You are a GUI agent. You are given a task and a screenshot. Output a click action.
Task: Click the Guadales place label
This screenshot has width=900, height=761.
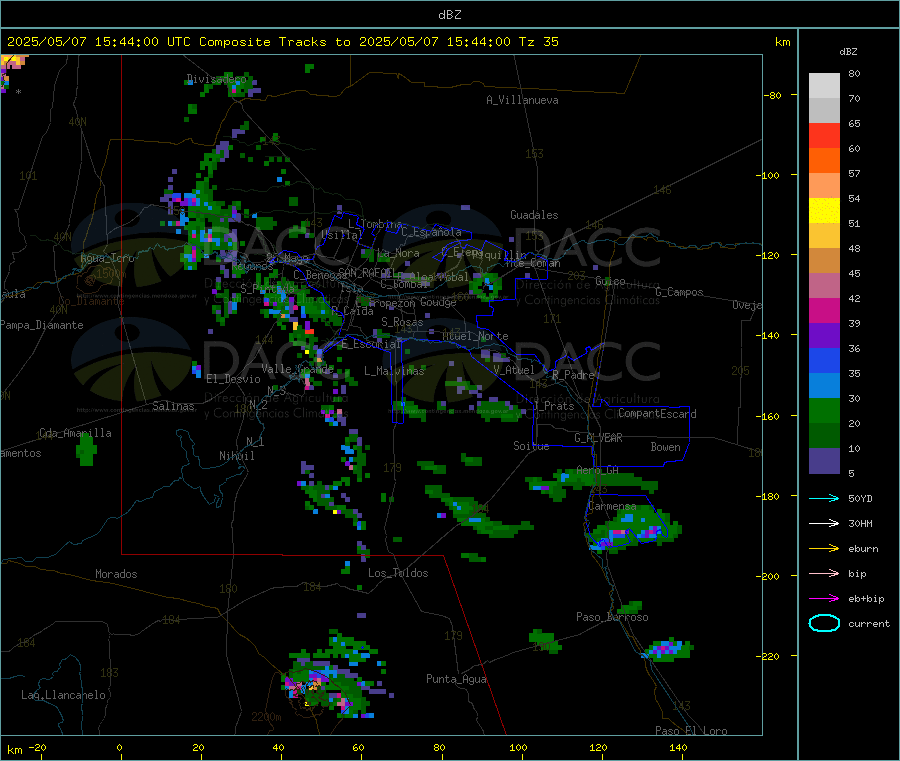534,215
